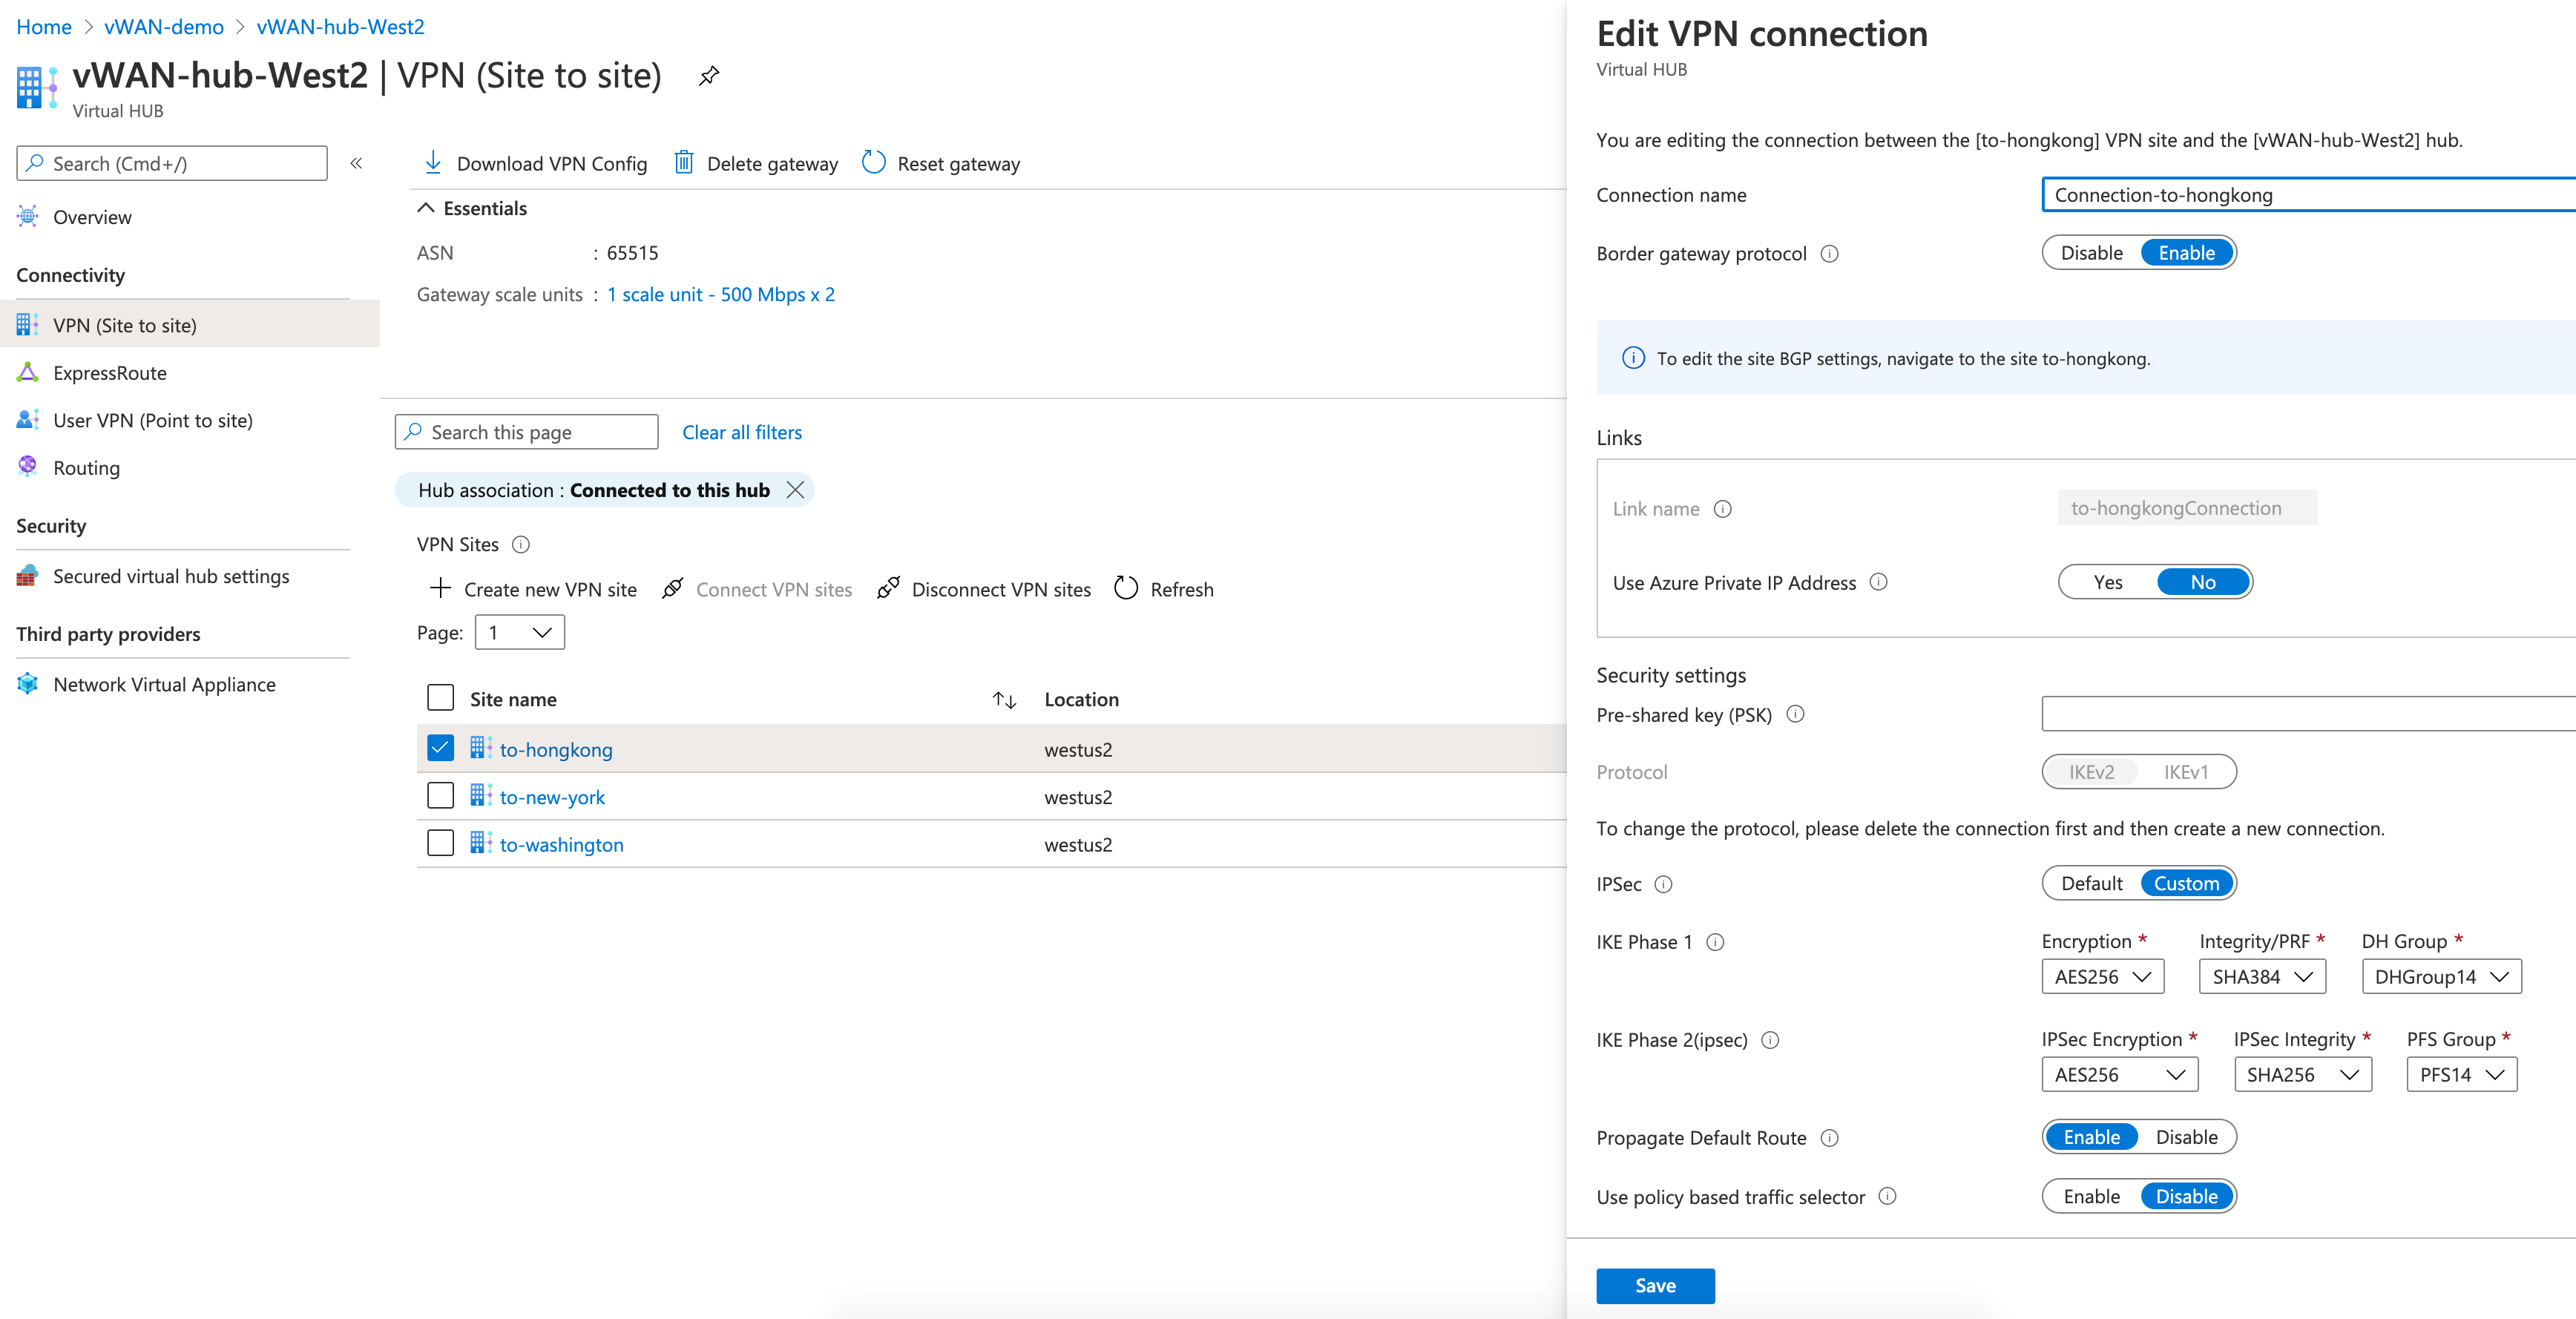The width and height of the screenshot is (2576, 1319).
Task: Click the Routing icon in sidebar
Action: tap(28, 466)
